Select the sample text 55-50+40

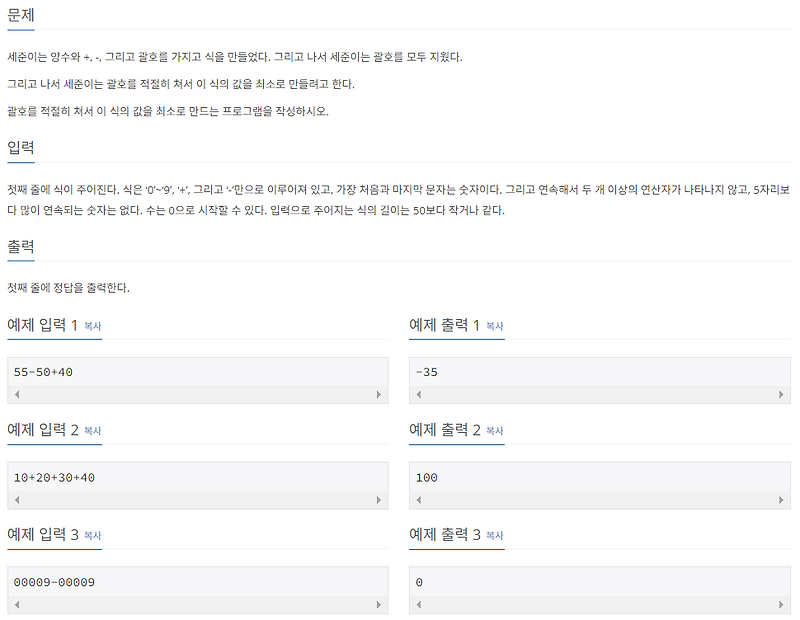43,372
